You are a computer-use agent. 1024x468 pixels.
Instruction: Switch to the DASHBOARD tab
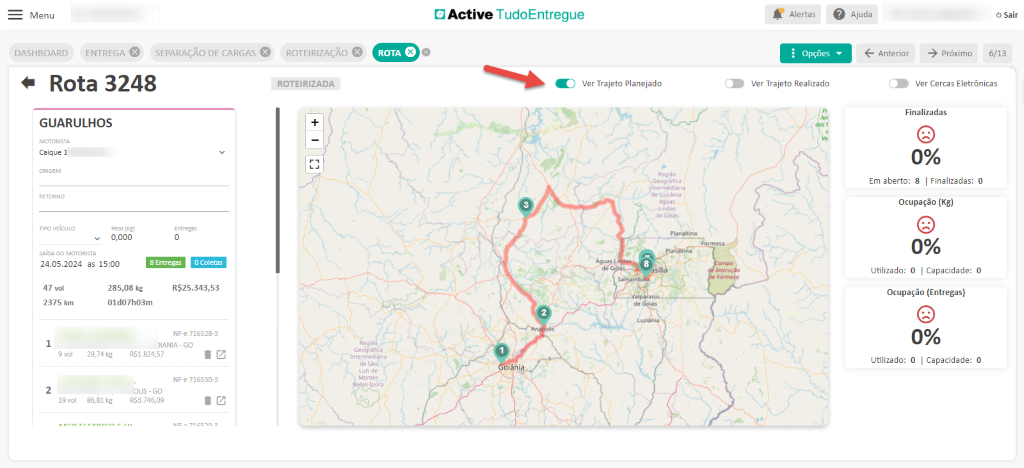tap(42, 53)
